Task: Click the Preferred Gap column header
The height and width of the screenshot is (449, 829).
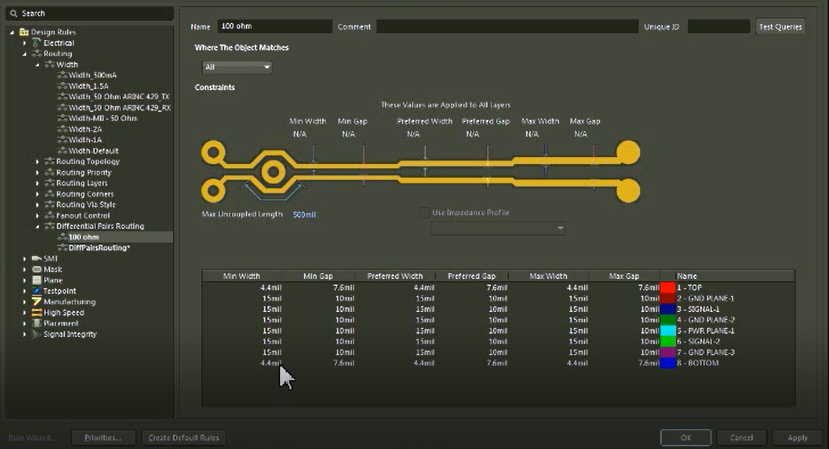Action: click(472, 276)
